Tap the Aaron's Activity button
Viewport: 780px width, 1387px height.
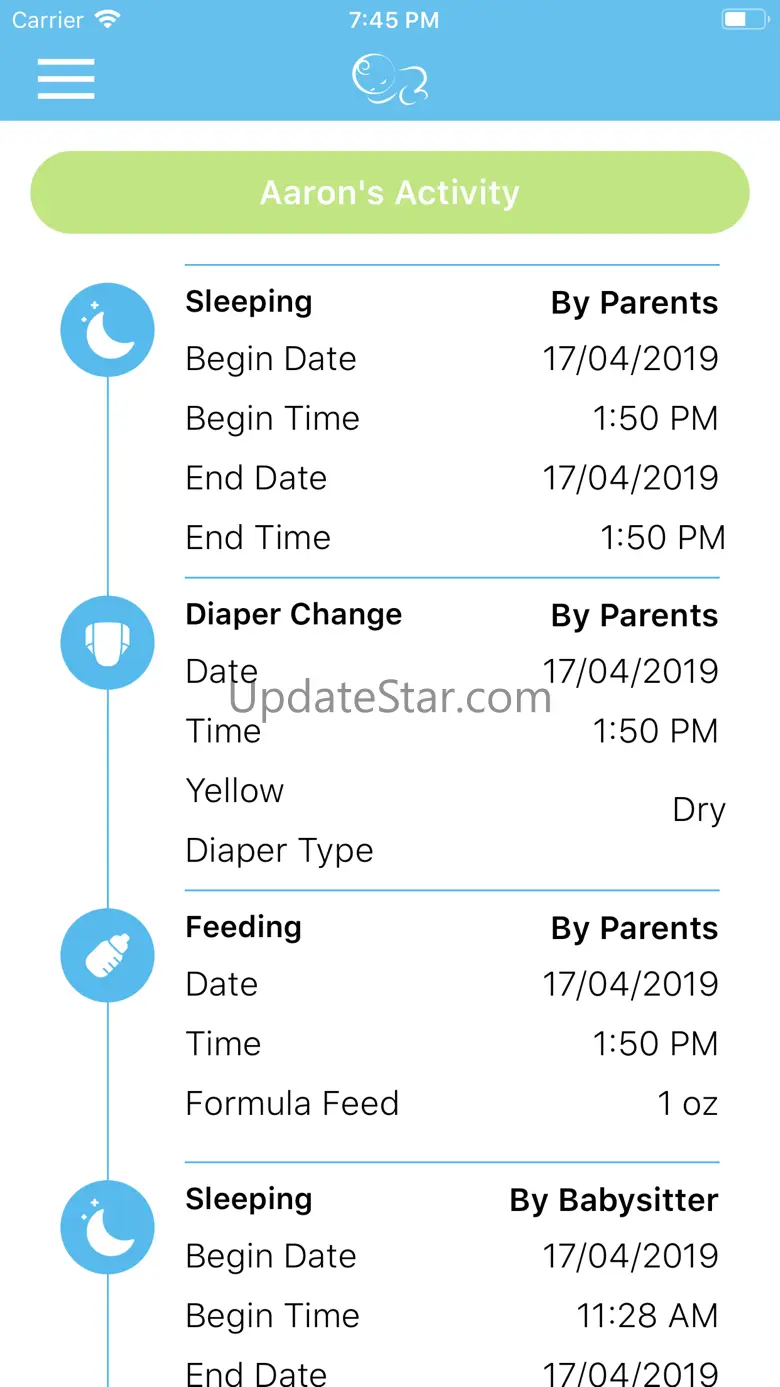(x=390, y=192)
